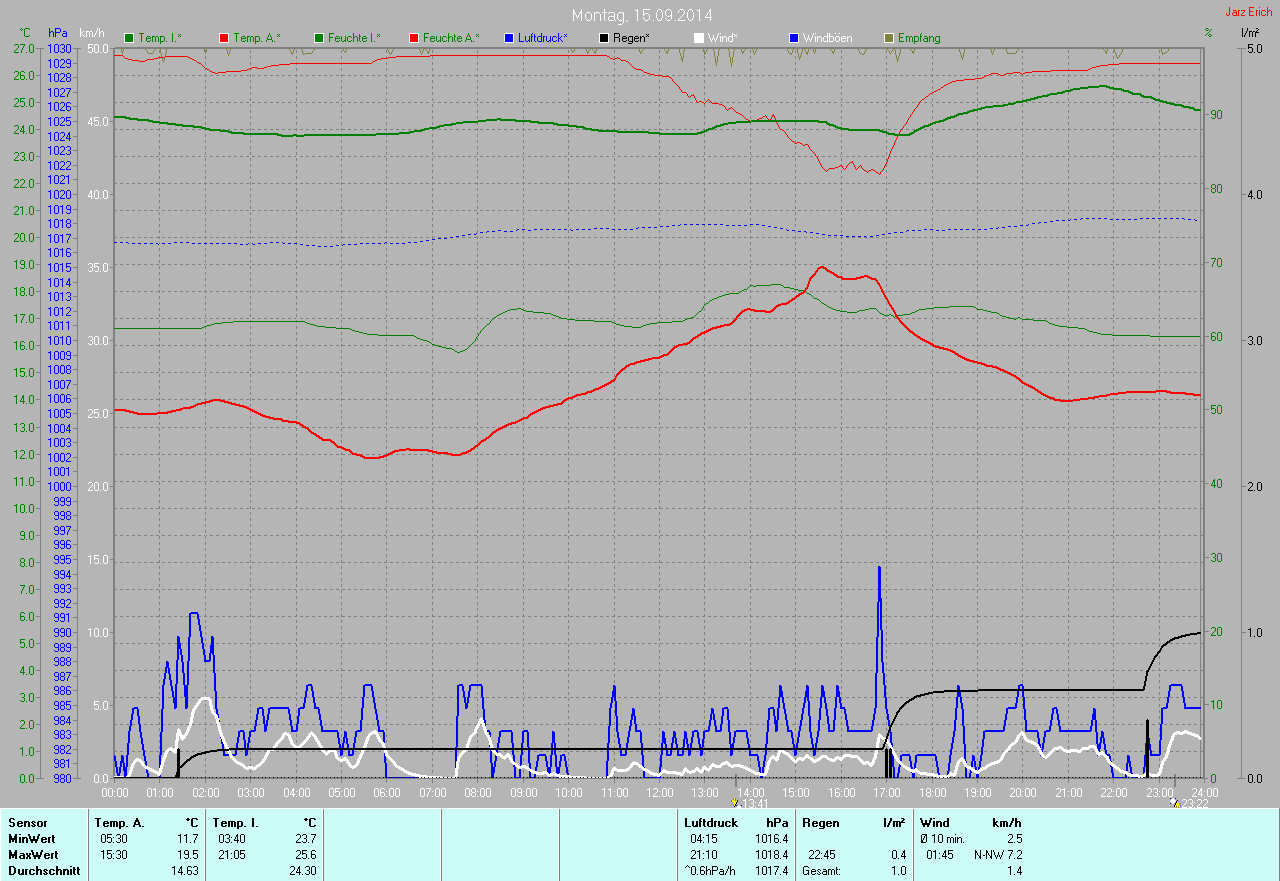Click the green swatch beside Temp. I.
This screenshot has height=881, width=1280.
[129, 38]
